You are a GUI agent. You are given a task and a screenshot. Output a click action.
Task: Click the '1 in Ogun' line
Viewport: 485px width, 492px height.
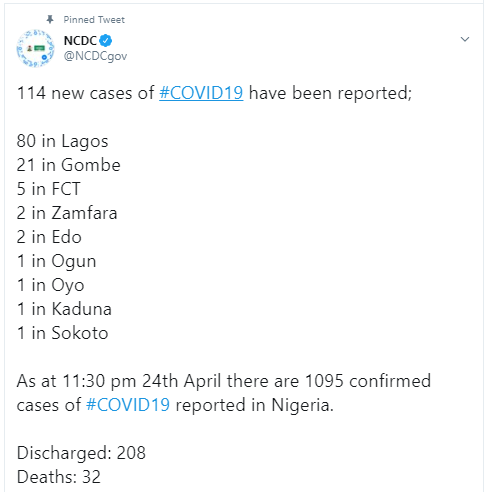pos(57,261)
